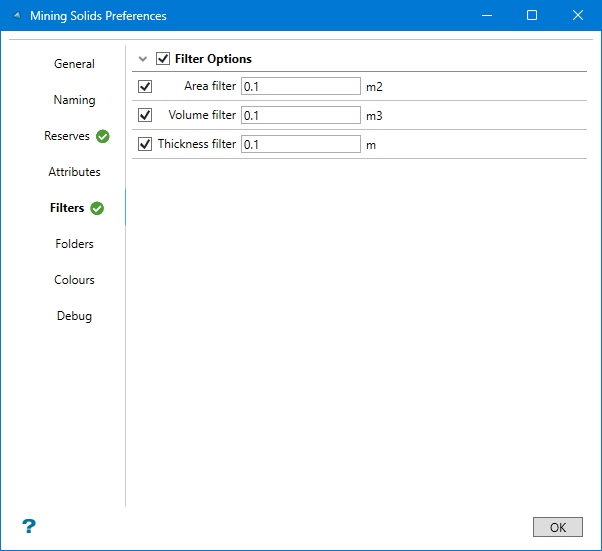Switch to the Naming tab

[x=74, y=100]
